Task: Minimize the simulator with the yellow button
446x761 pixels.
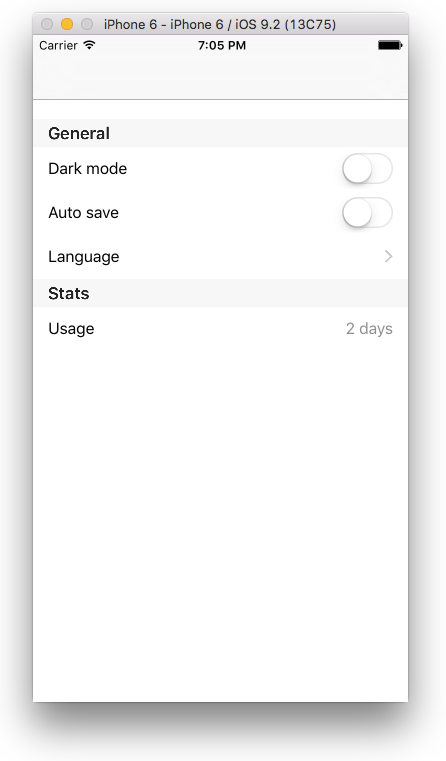Action: coord(67,24)
